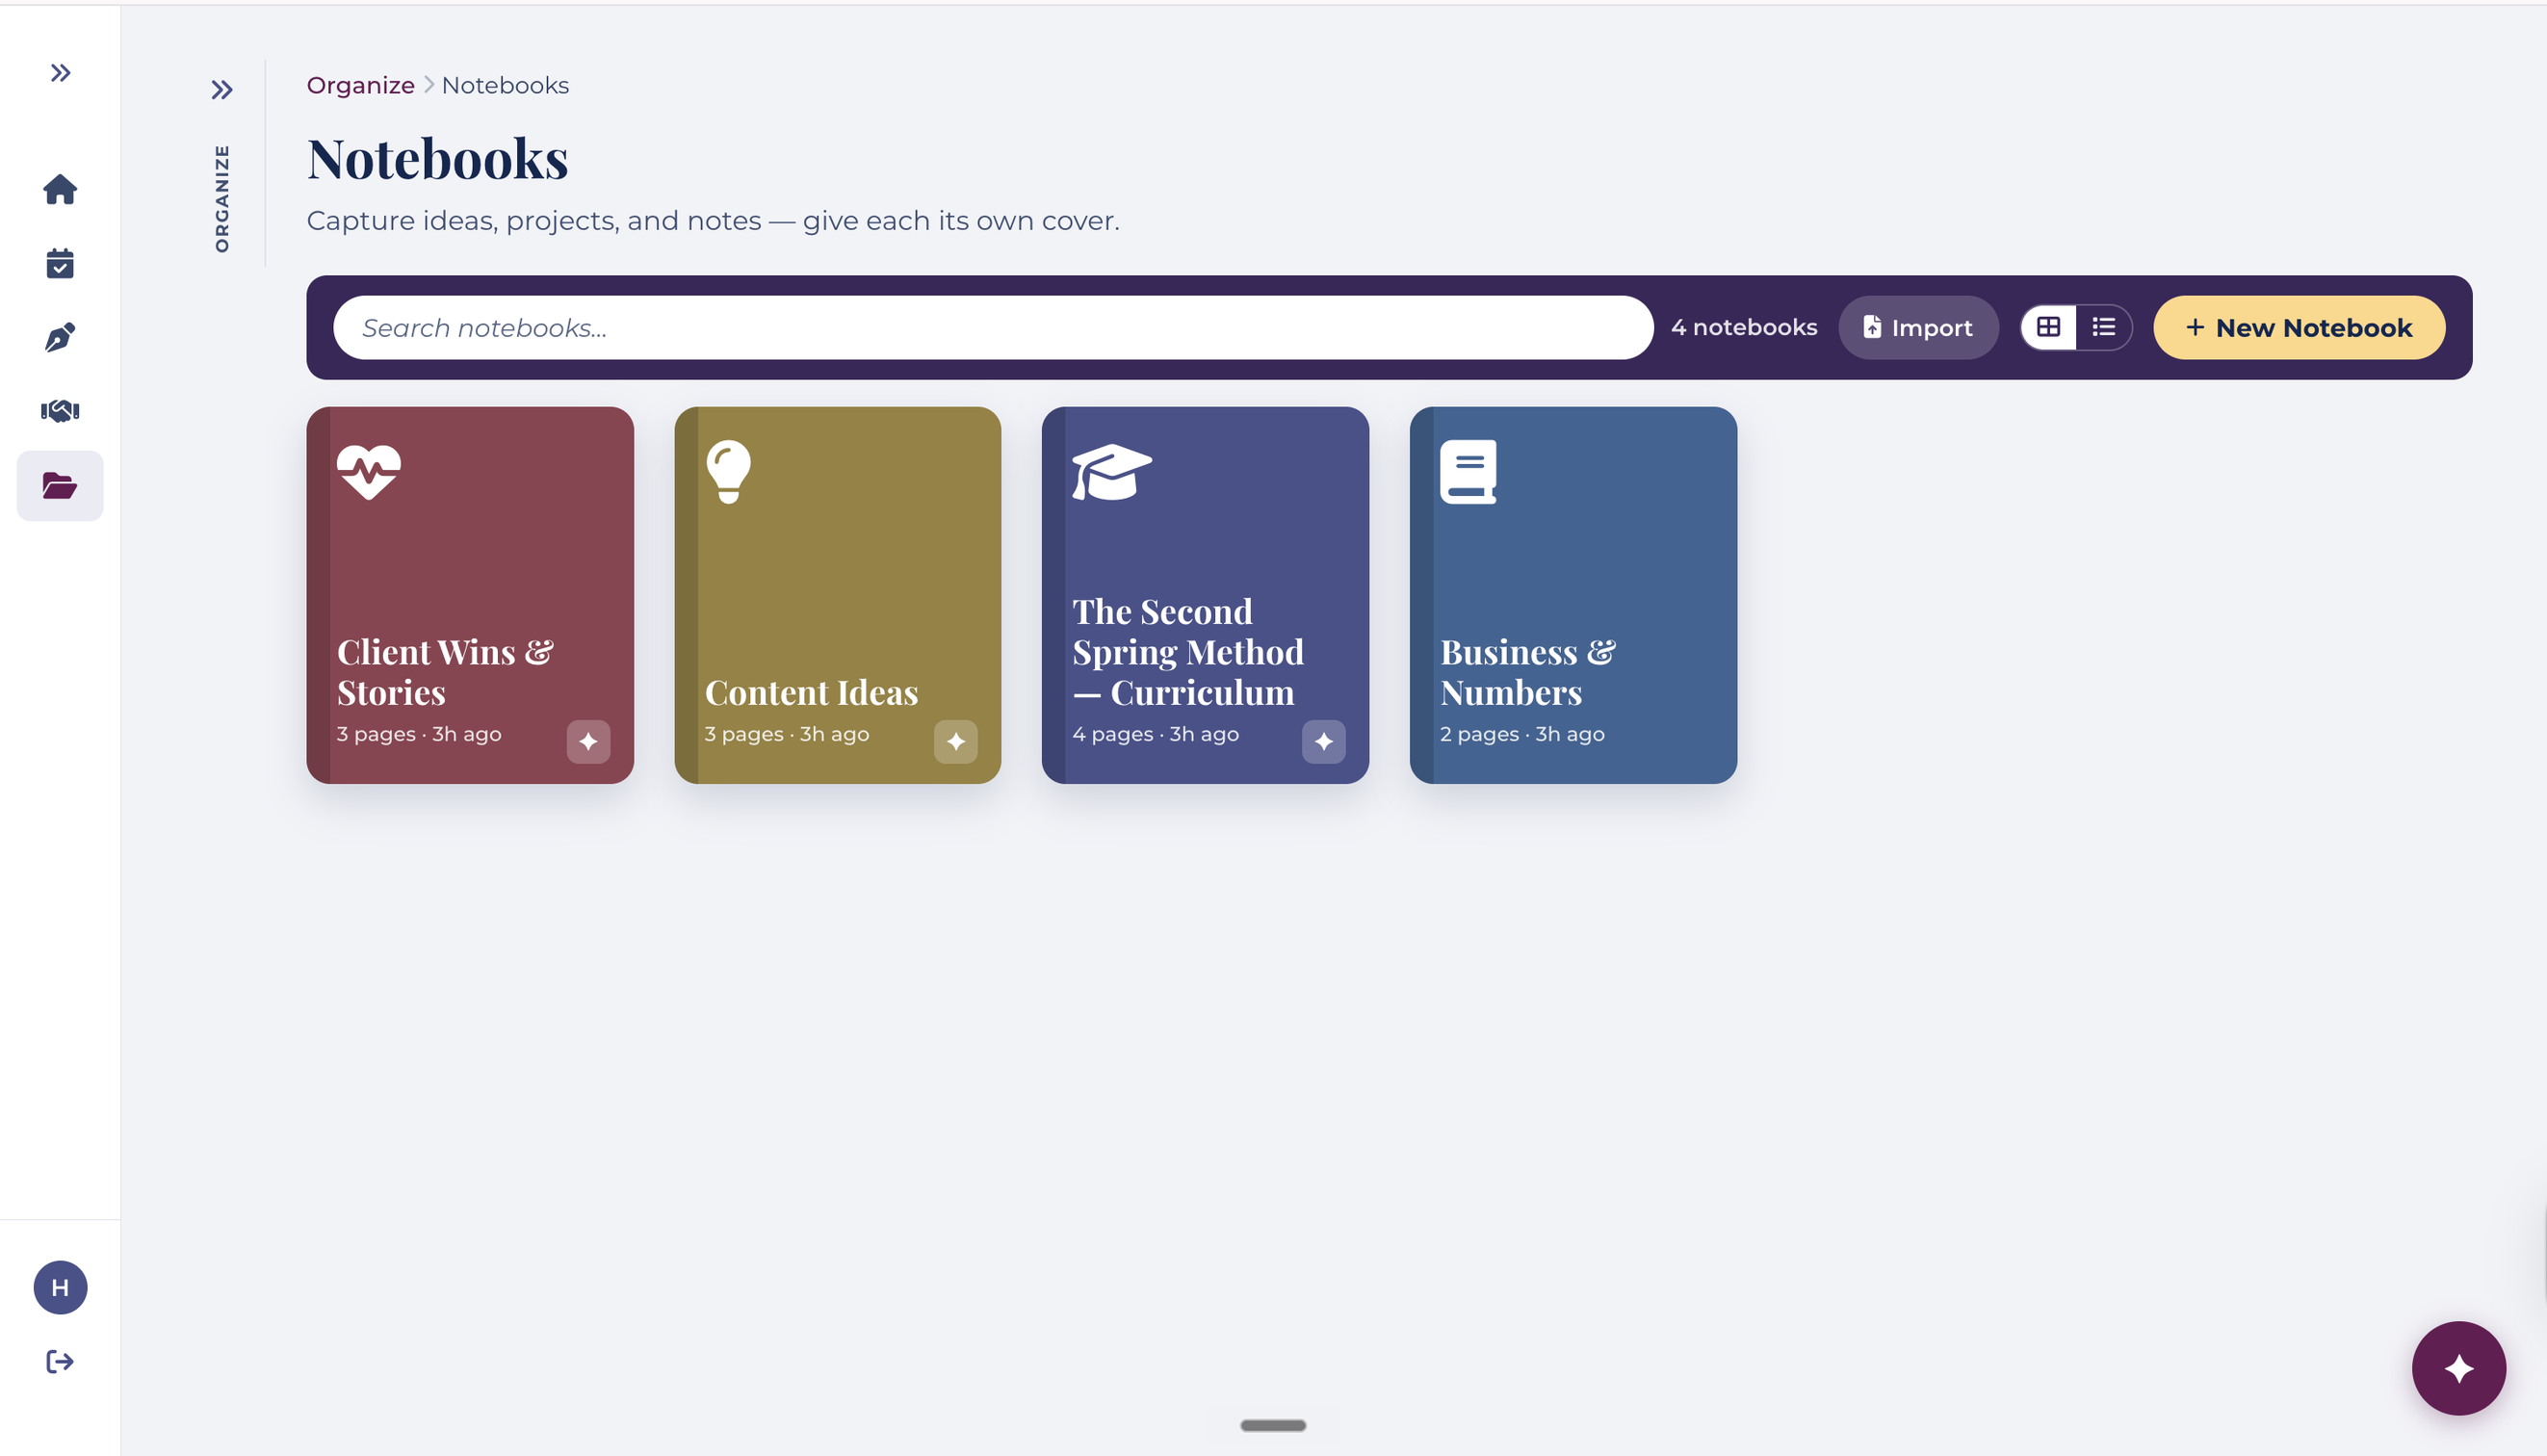Click sparkle icon on Content Ideas card
The width and height of the screenshot is (2547, 1456).
956,741
